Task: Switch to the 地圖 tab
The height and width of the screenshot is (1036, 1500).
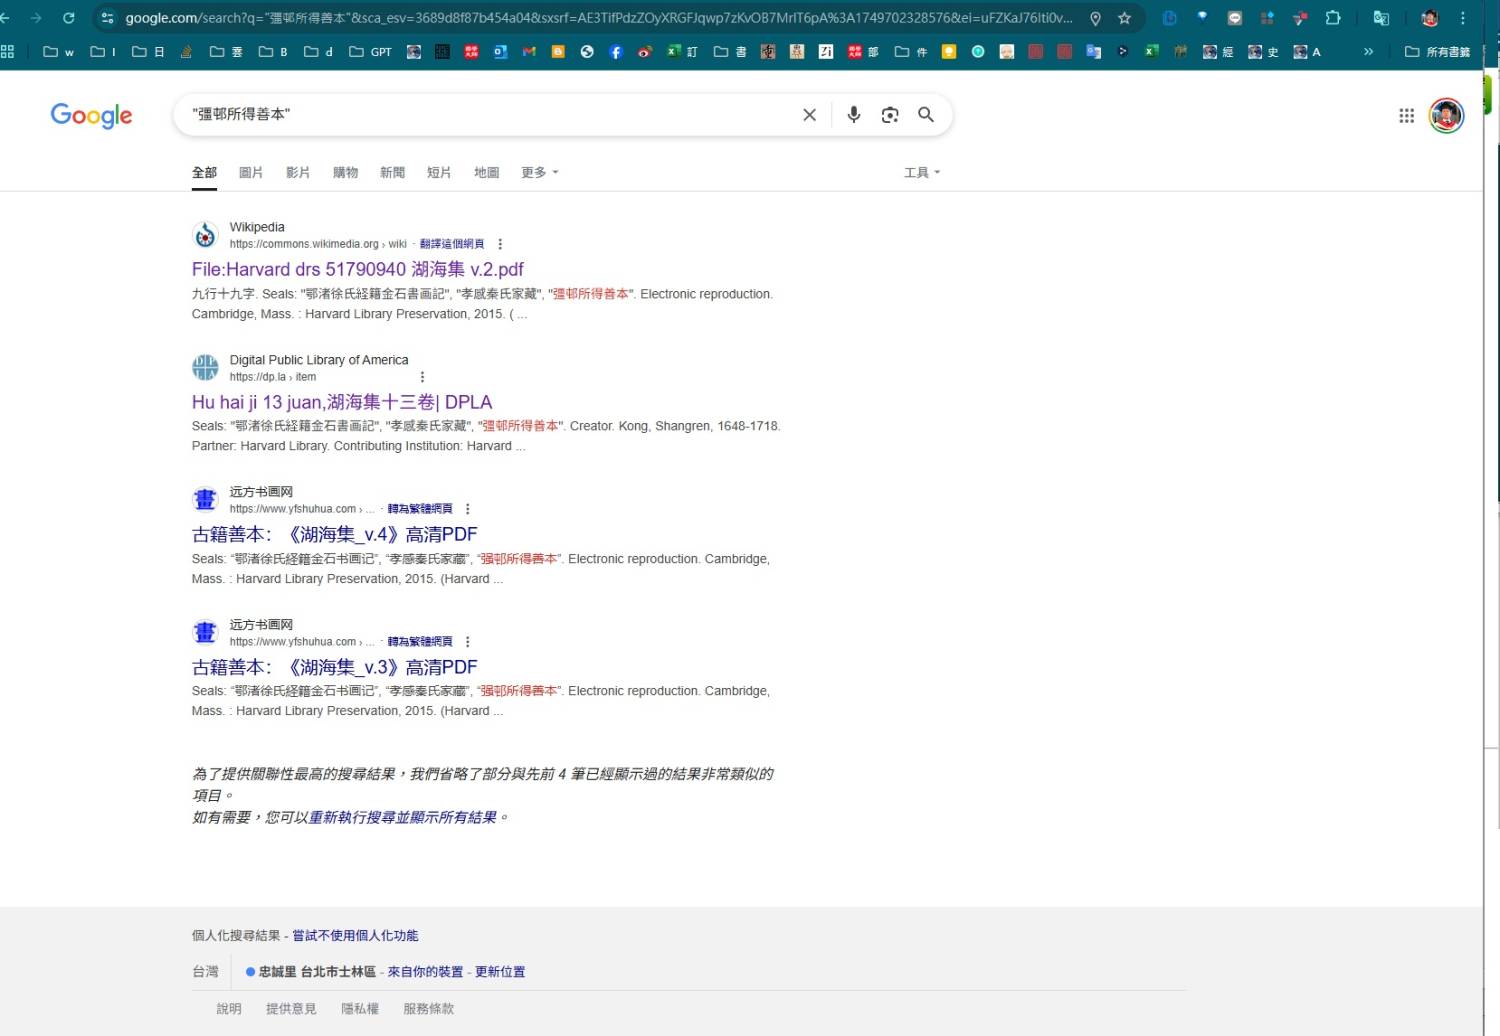Action: pos(486,173)
